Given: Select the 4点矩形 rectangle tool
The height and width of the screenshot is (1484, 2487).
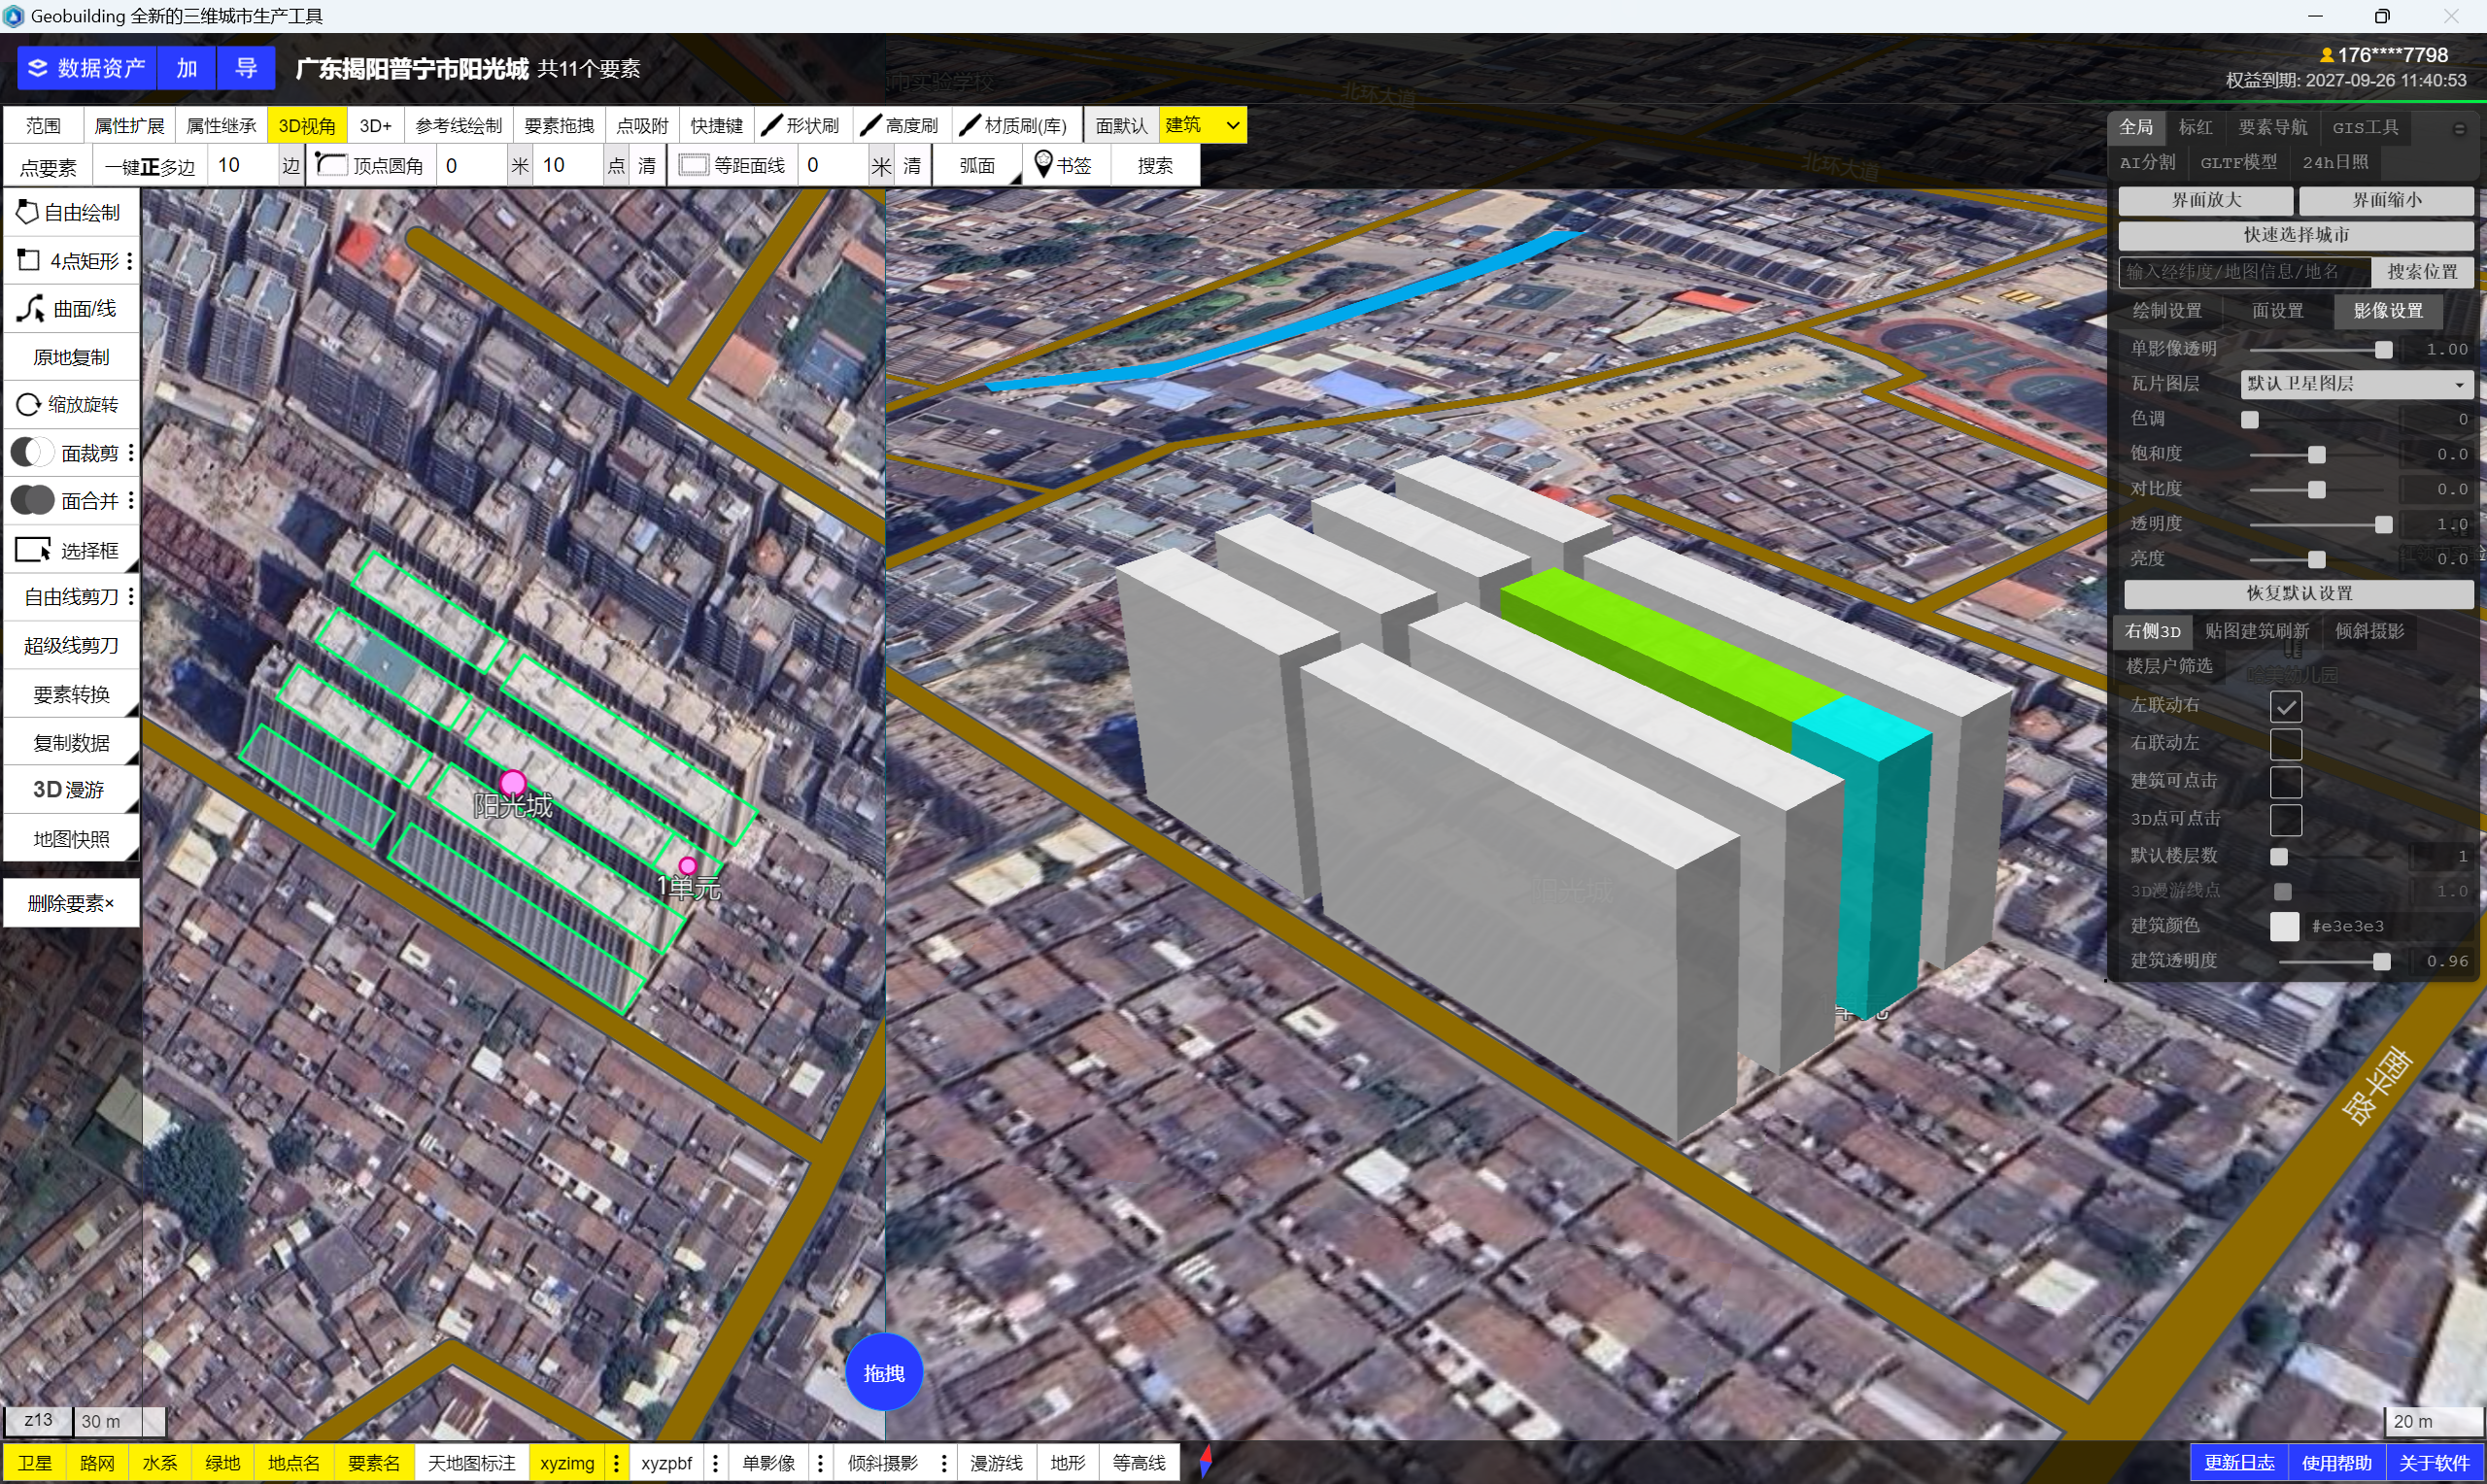Looking at the screenshot, I should coord(70,261).
